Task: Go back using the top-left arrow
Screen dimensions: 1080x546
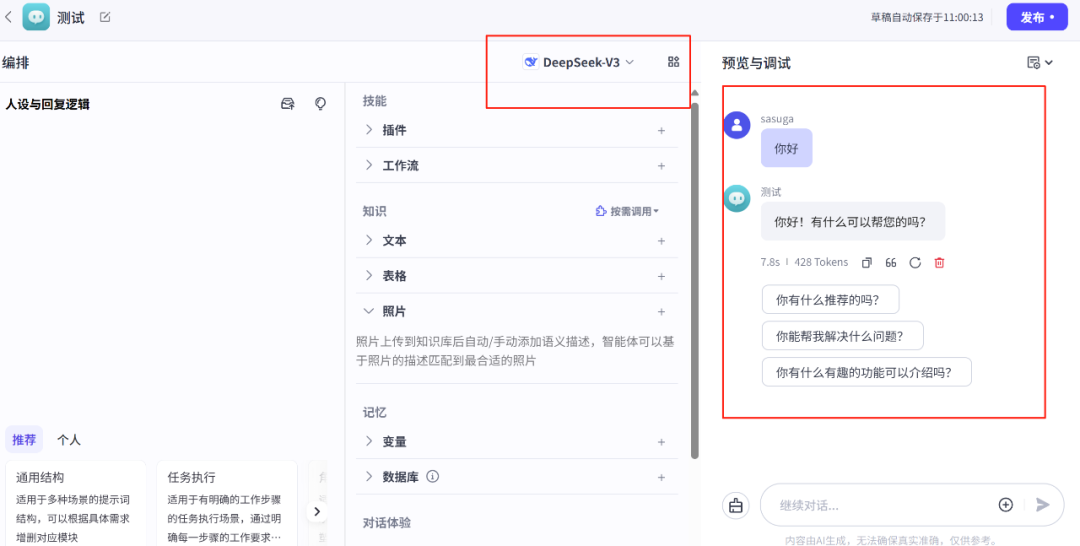Action: [x=8, y=17]
